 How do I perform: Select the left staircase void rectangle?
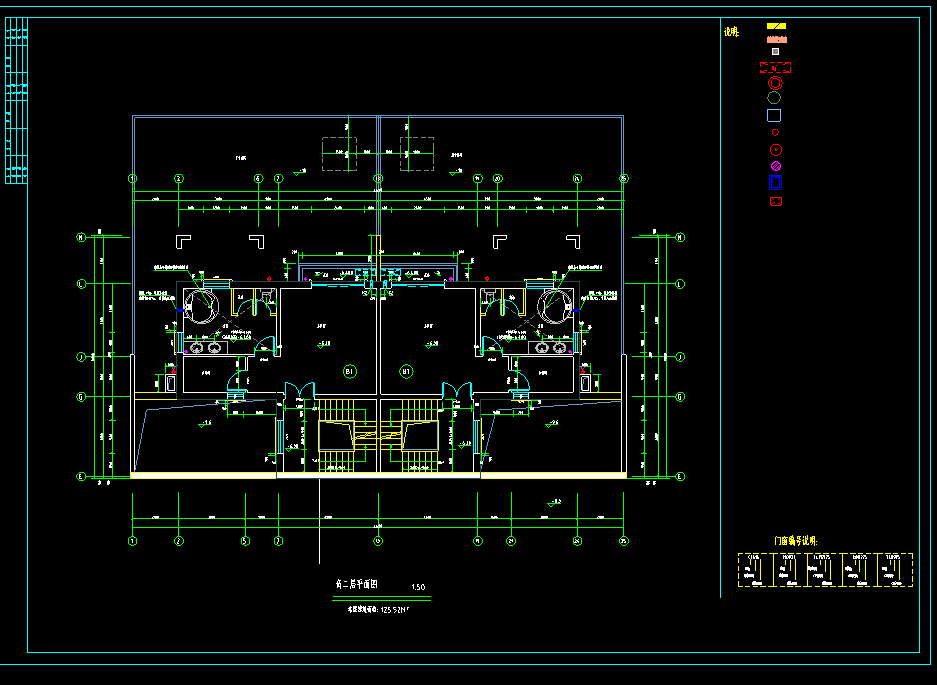click(x=336, y=436)
